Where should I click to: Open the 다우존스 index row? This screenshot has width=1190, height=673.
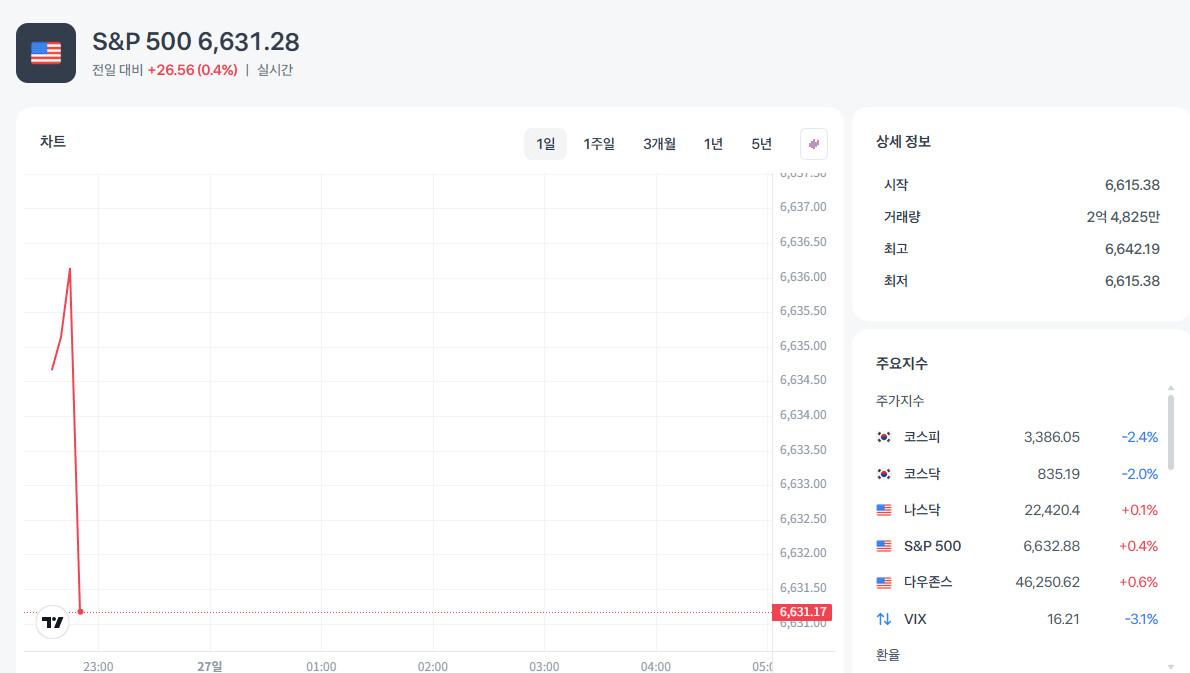click(1017, 583)
